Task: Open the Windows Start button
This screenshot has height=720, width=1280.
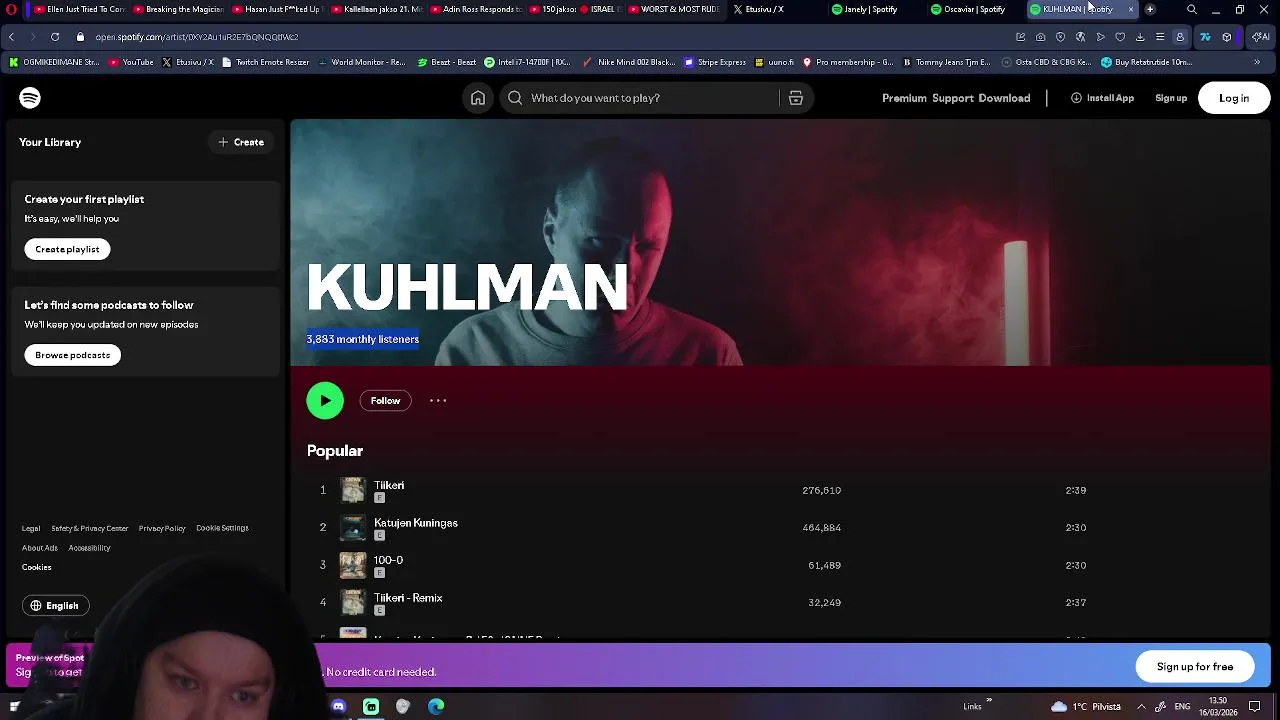Action: pyautogui.click(x=14, y=706)
